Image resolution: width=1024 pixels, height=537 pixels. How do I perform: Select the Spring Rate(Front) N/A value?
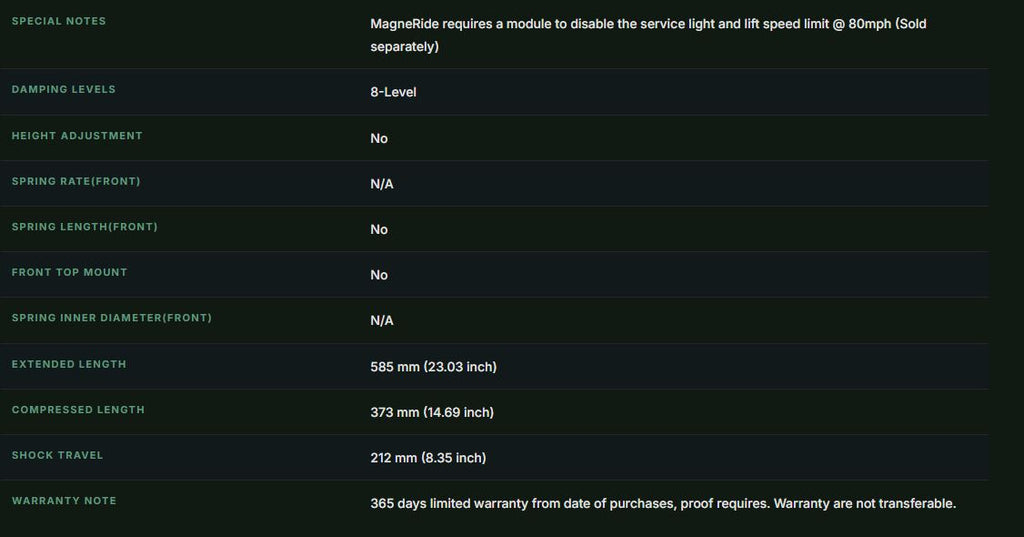[x=381, y=184]
